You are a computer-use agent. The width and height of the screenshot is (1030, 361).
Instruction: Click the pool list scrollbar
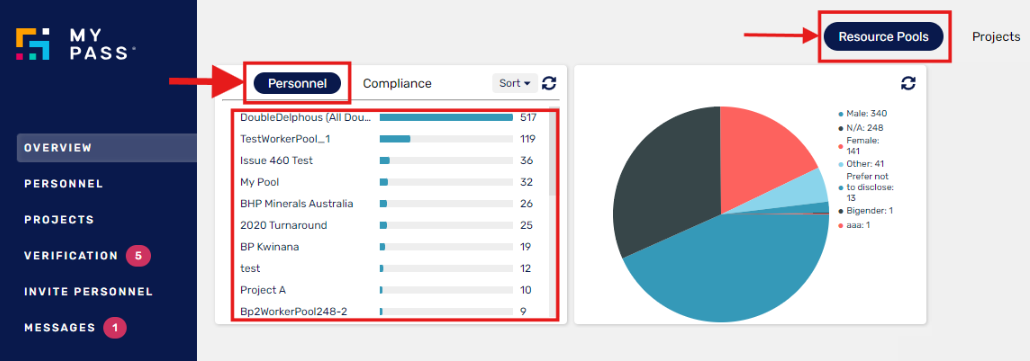click(x=552, y=153)
